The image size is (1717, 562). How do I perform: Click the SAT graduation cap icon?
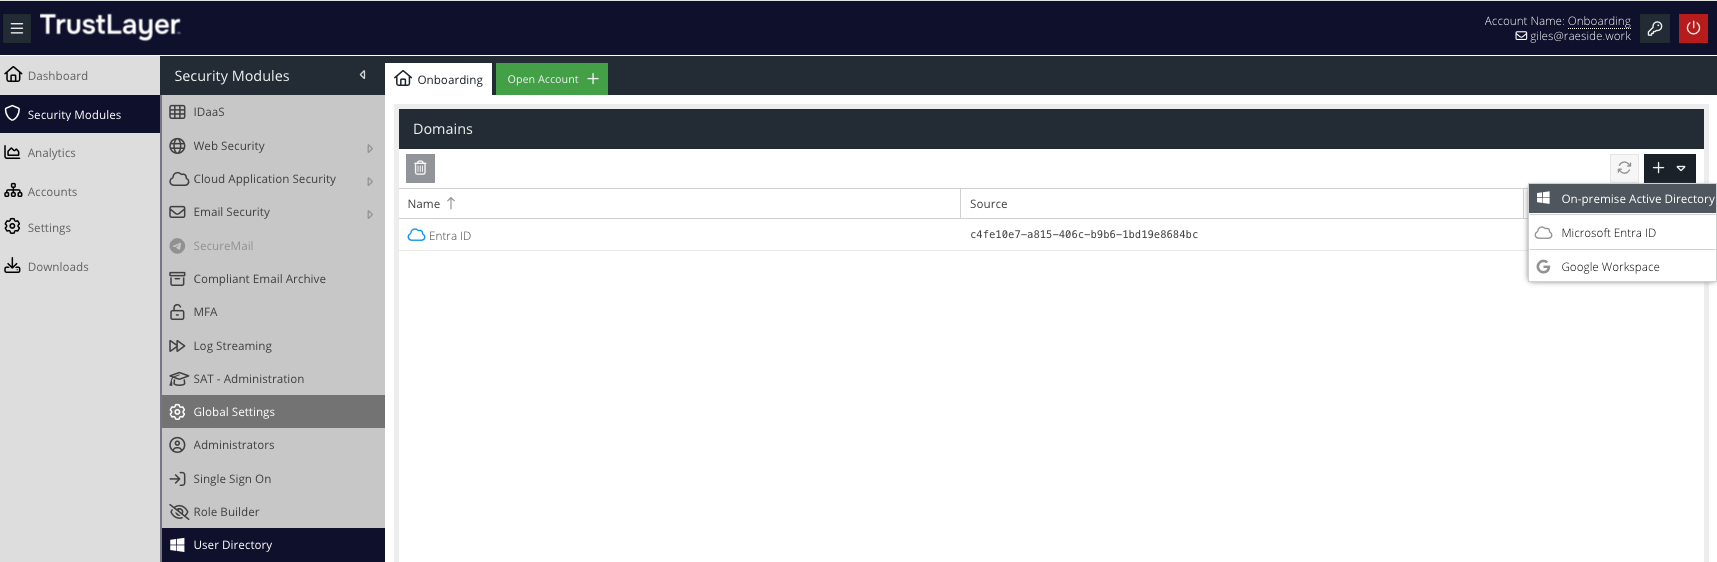pos(179,379)
